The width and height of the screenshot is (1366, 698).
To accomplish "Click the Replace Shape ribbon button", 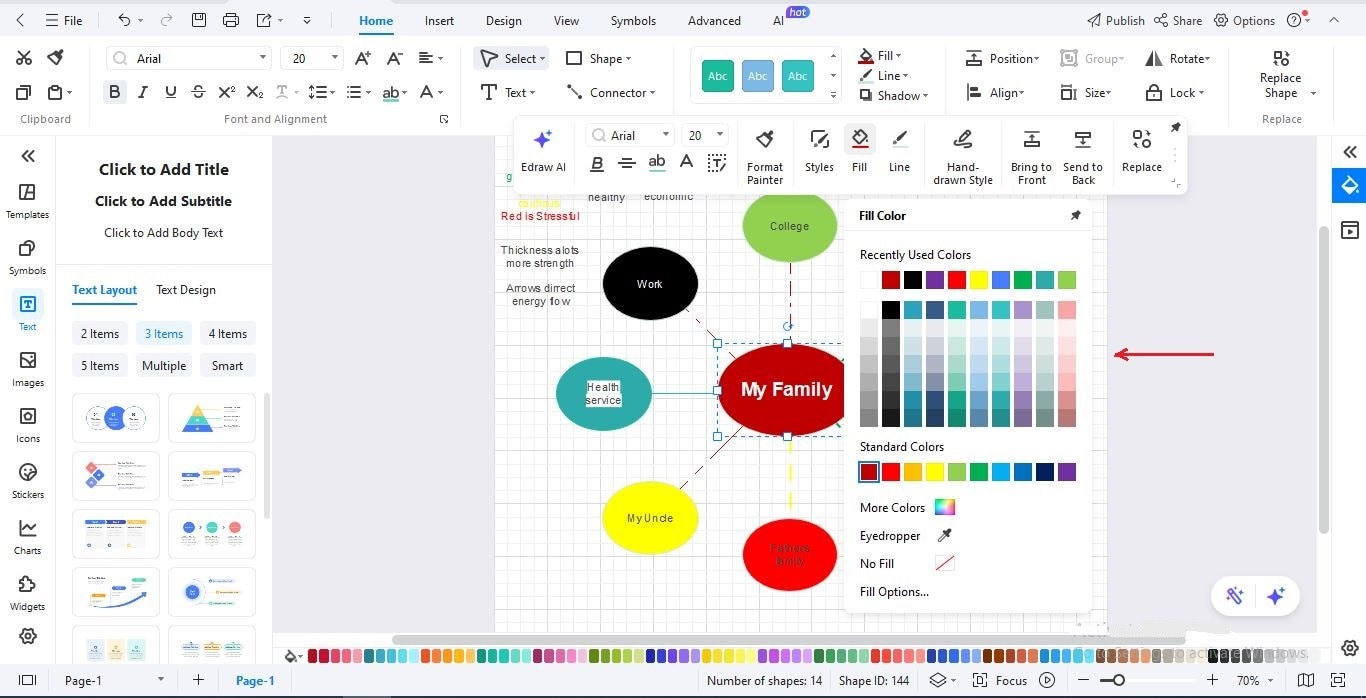I will click(1281, 74).
